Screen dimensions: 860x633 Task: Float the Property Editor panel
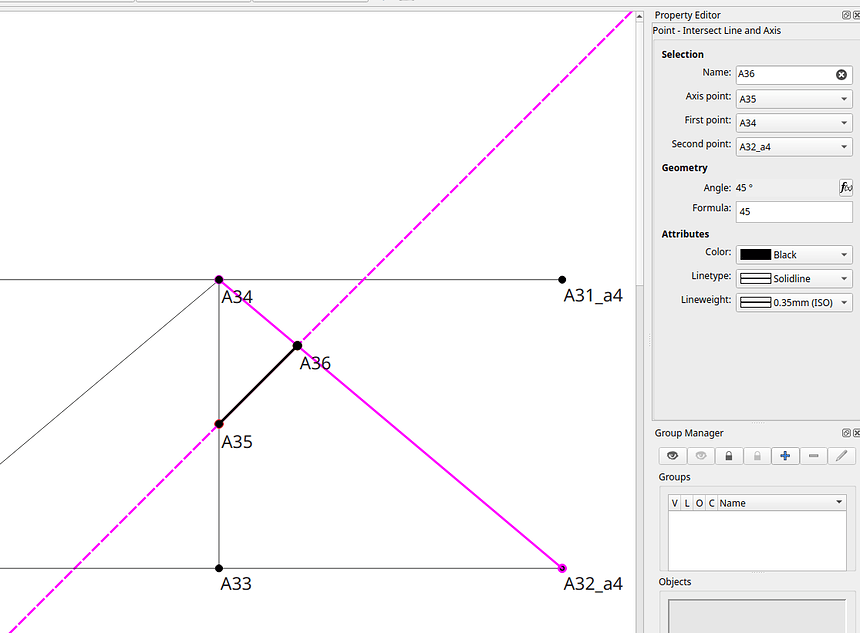845,15
